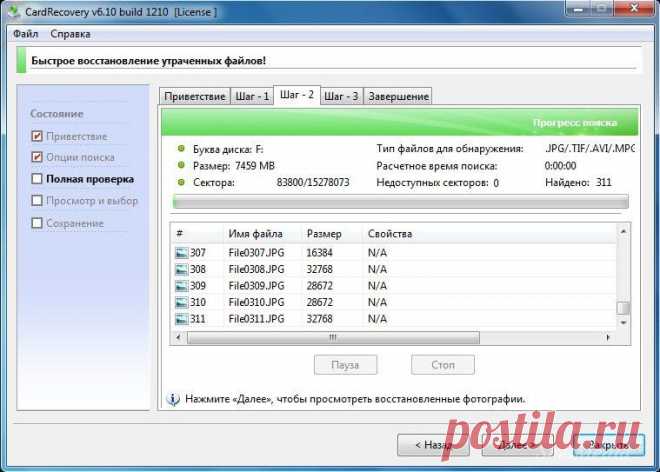This screenshot has height=472, width=660.
Task: Click the estimated time value 0:00:00
Action: pos(560,165)
